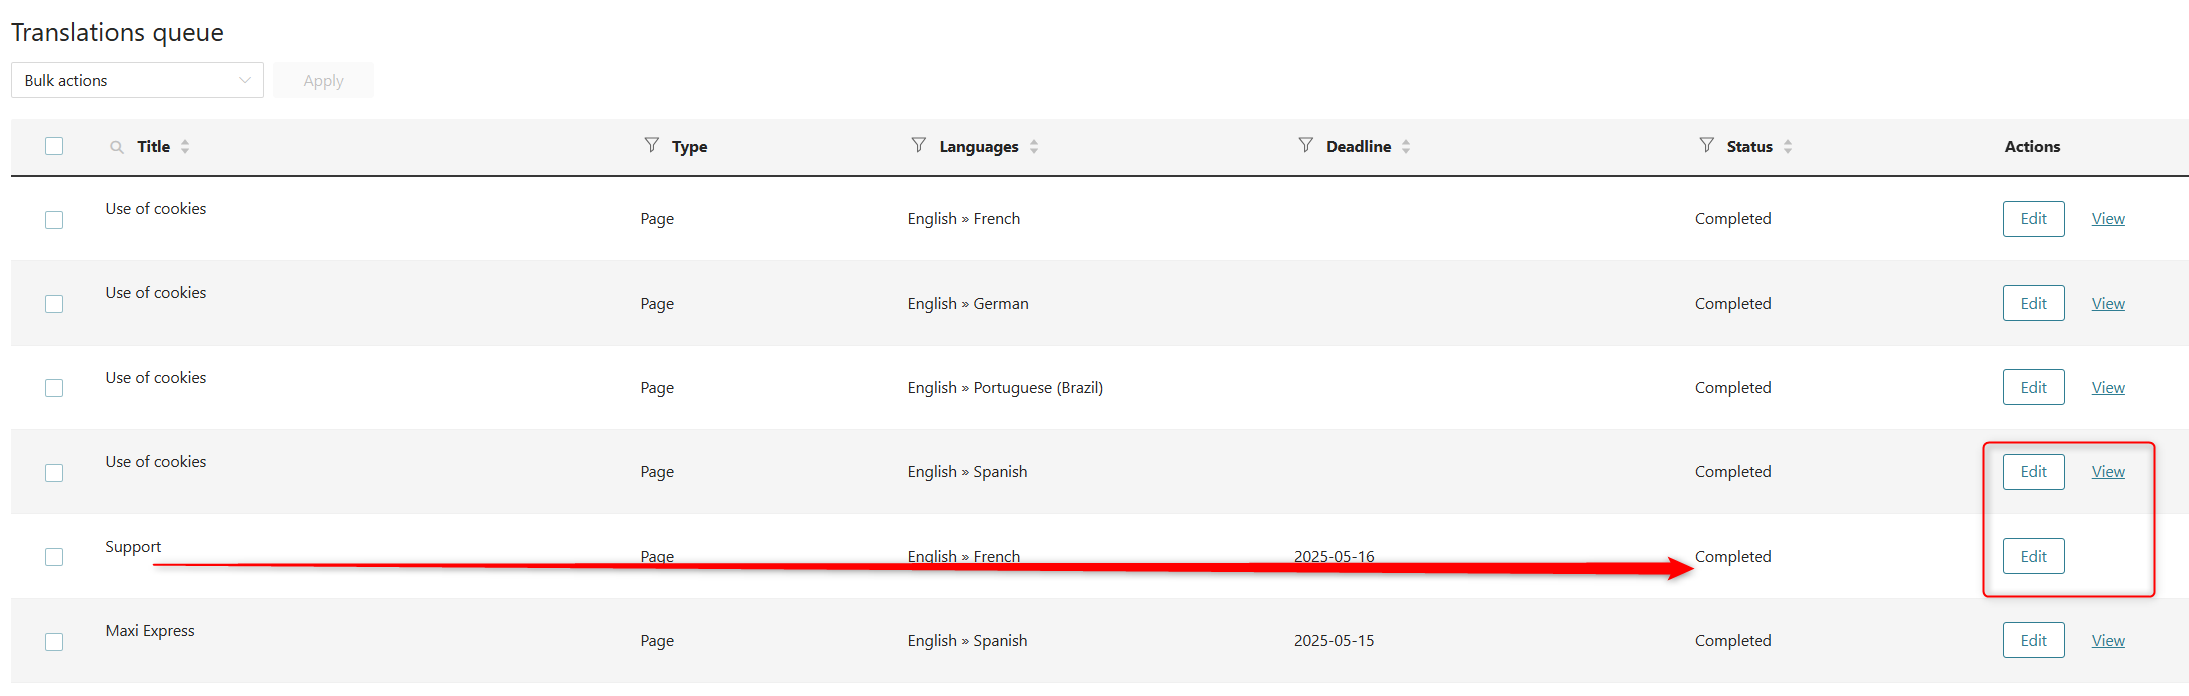Viewport: 2189px width, 696px height.
Task: Click the Maxi Express title cell
Action: click(x=150, y=631)
